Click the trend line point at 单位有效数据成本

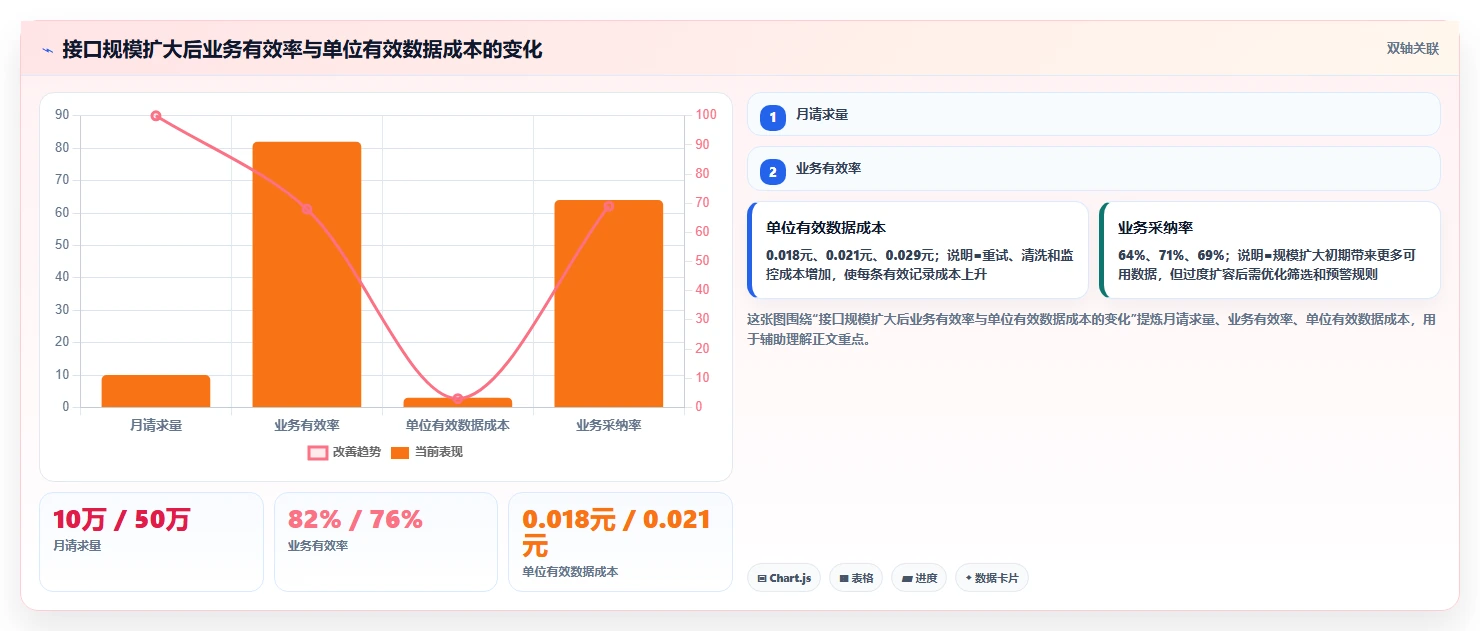point(458,399)
